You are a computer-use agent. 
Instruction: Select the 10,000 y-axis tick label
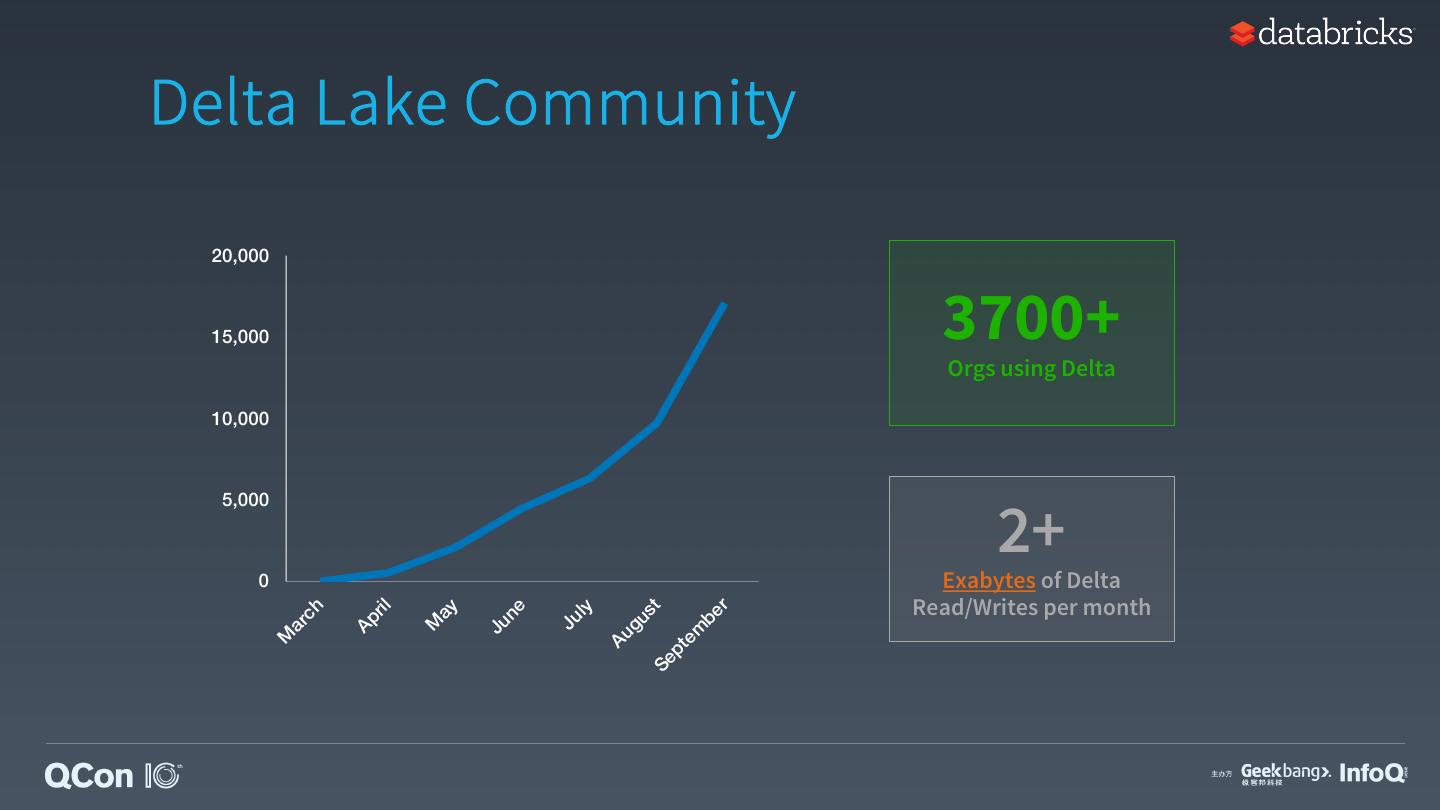click(x=240, y=418)
